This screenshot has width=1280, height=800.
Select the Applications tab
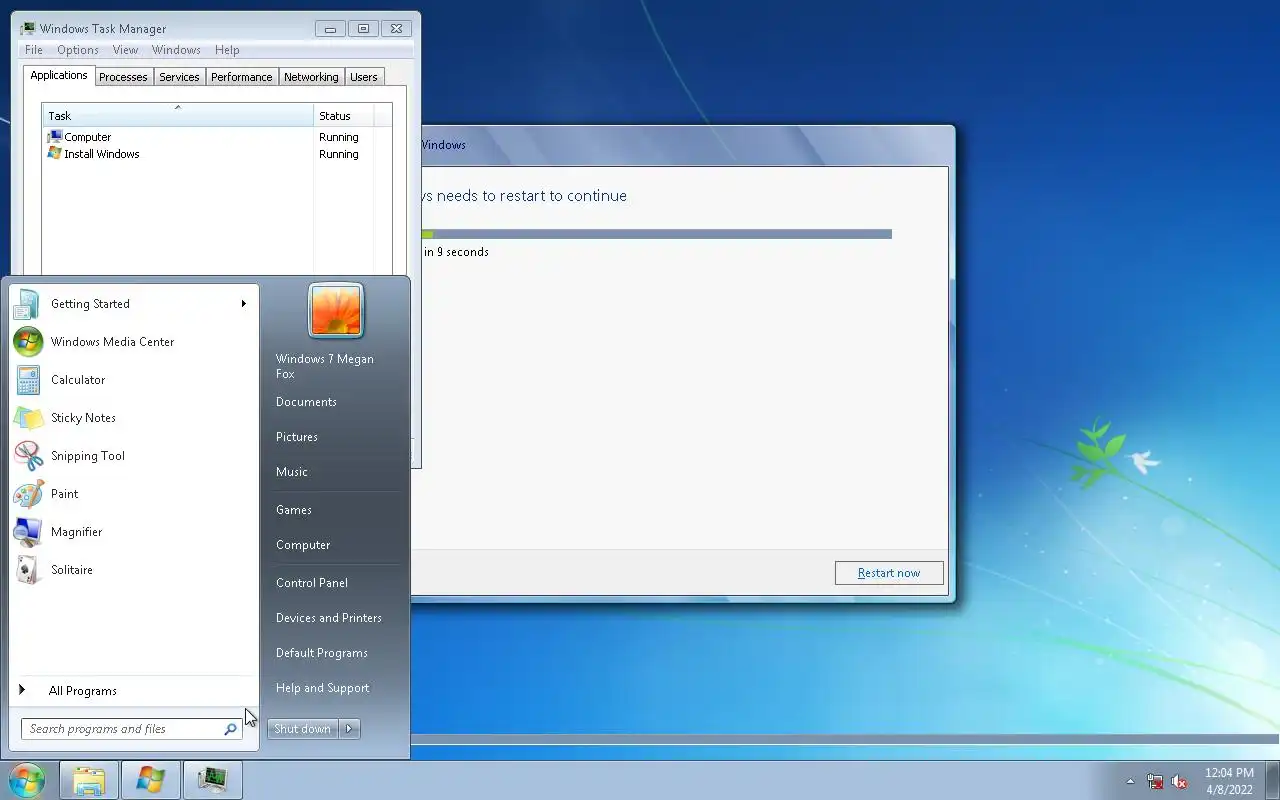(59, 76)
